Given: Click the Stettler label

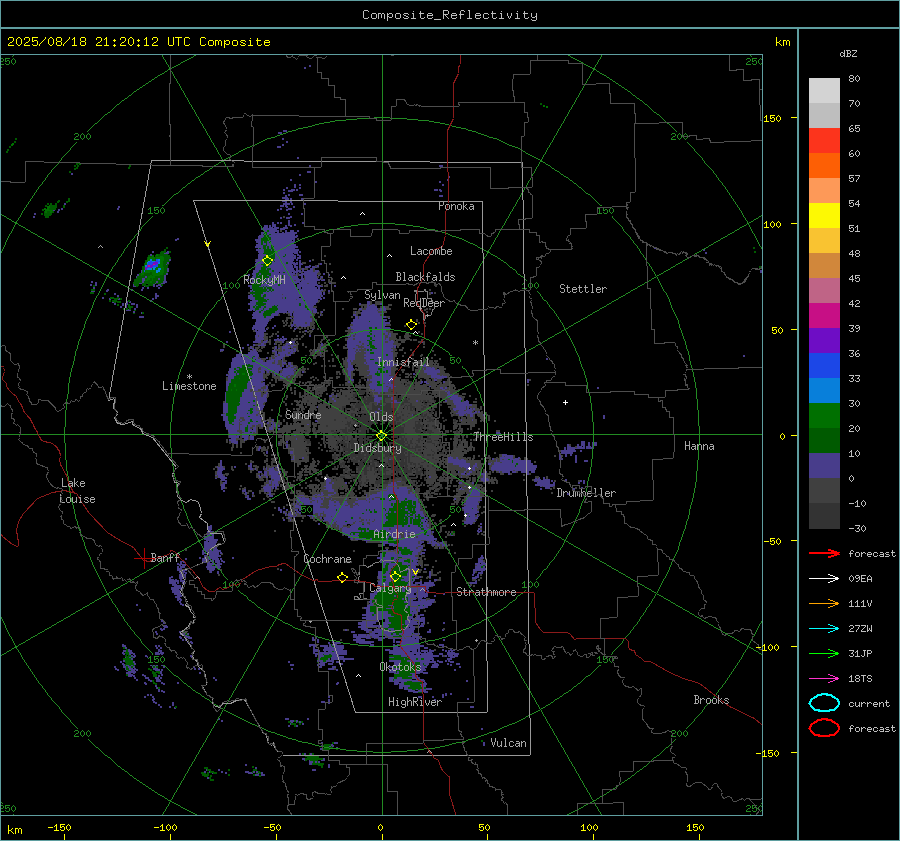Looking at the screenshot, I should 583,289.
